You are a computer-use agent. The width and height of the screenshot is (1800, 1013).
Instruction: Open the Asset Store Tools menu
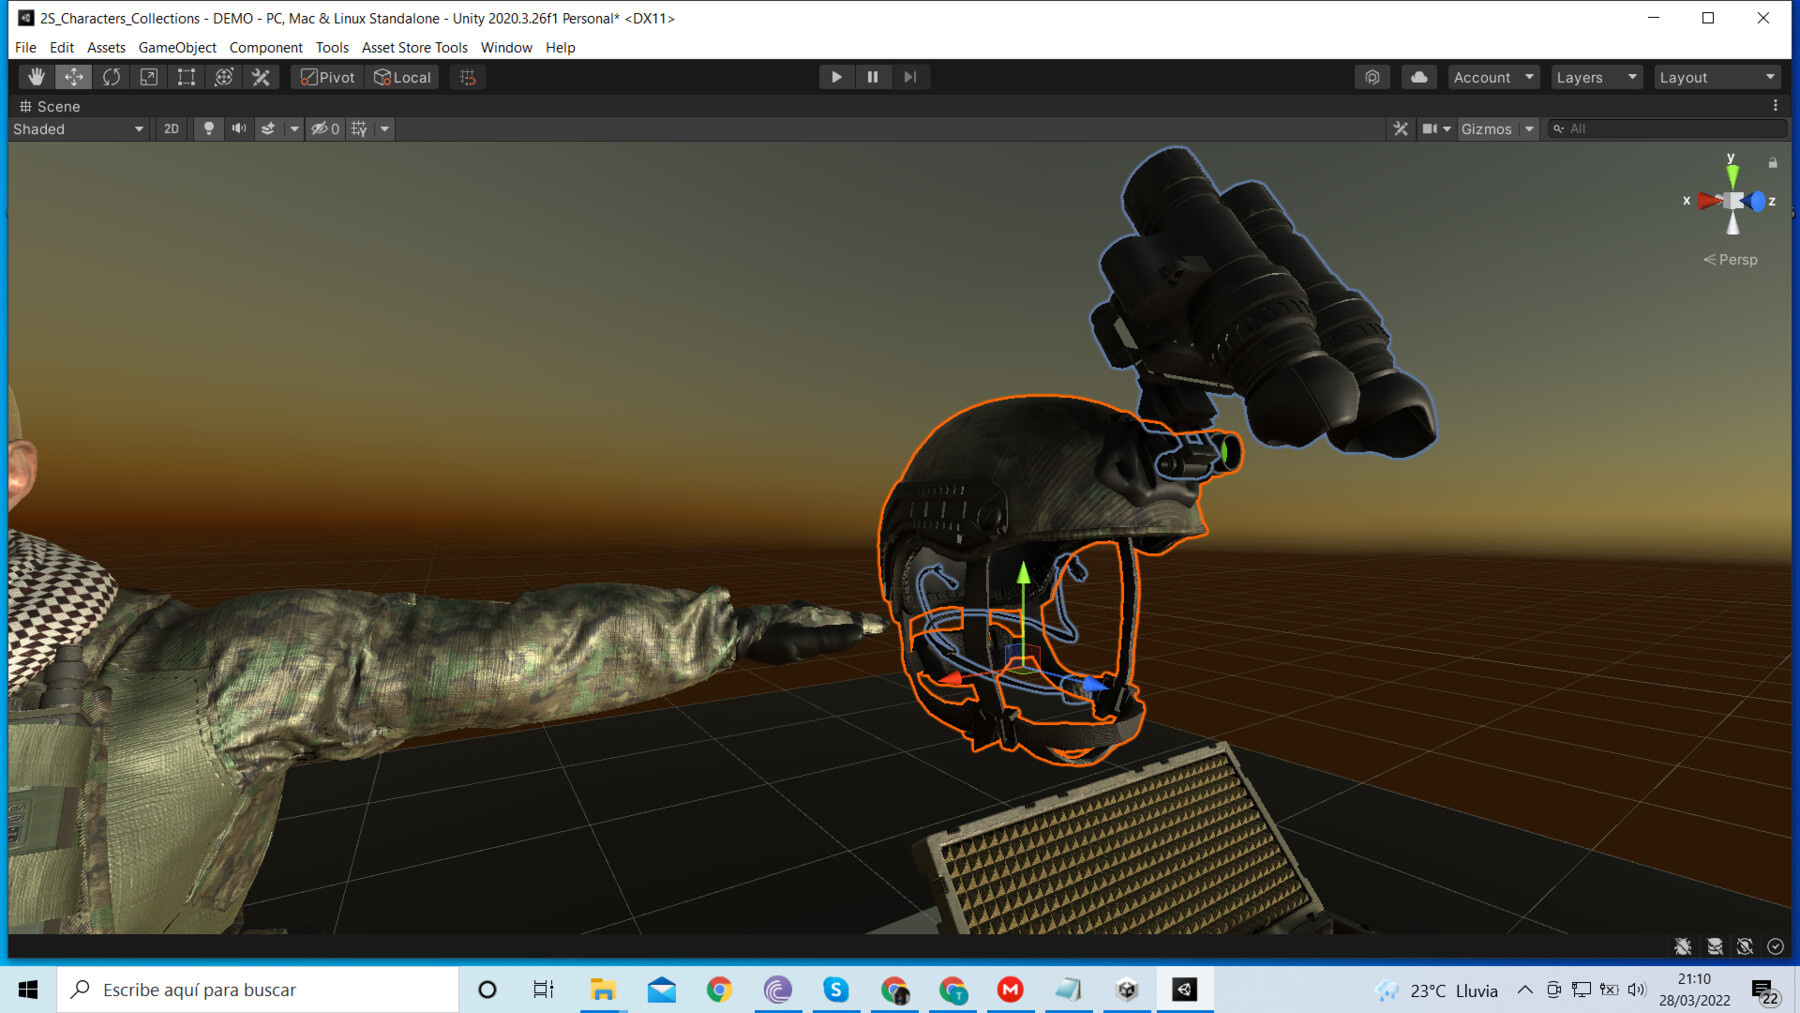pyautogui.click(x=414, y=47)
